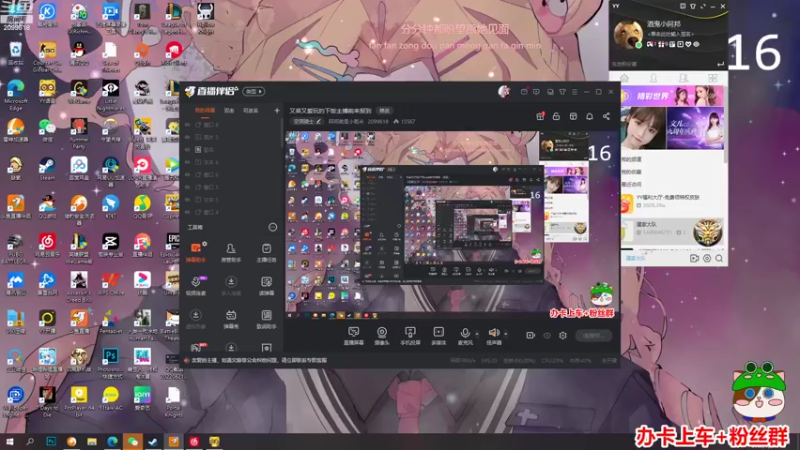Switch to the YY home tab
Image resolution: width=800 pixels, height=450 pixels.
pyautogui.click(x=624, y=78)
